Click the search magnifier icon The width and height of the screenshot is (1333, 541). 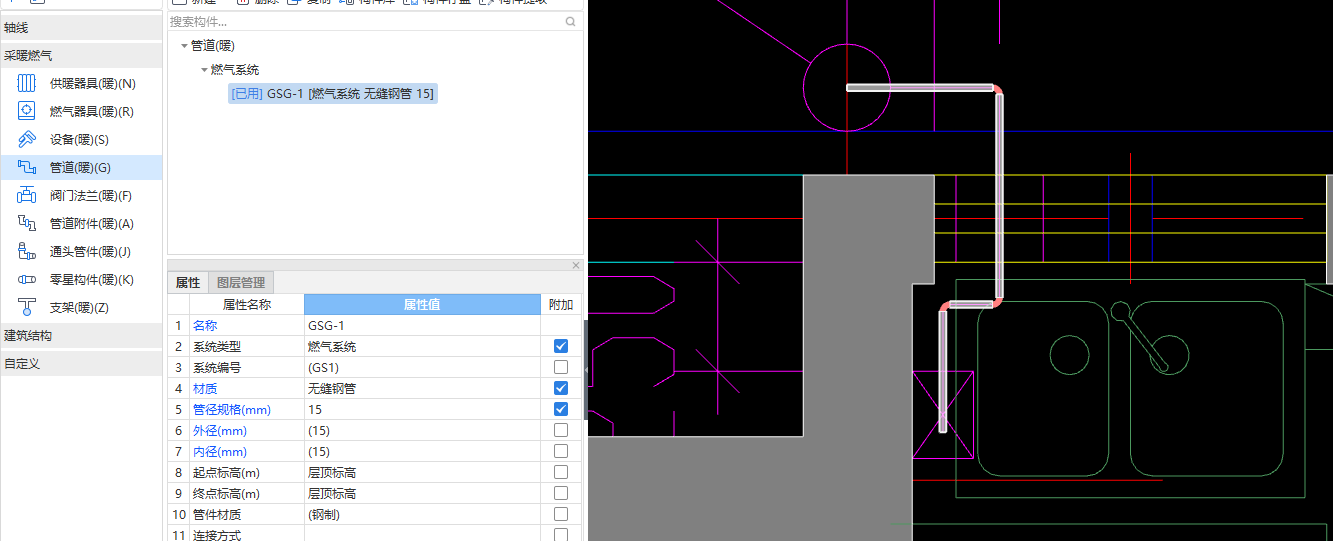pos(571,21)
